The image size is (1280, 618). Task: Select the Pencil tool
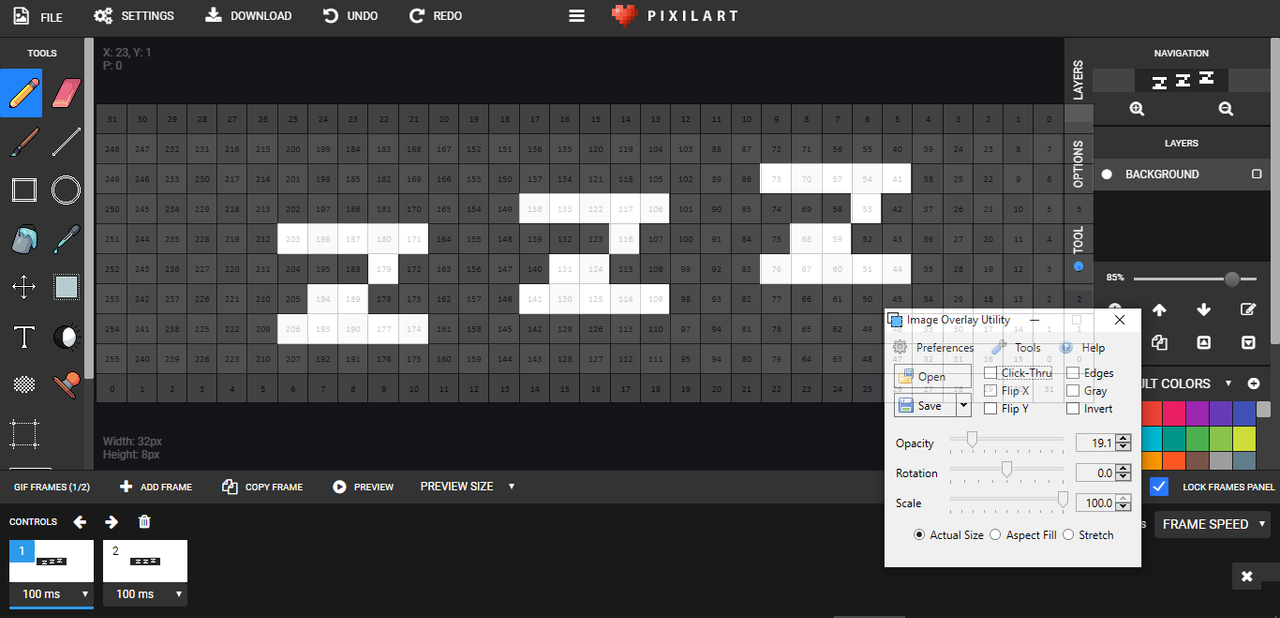coord(23,93)
